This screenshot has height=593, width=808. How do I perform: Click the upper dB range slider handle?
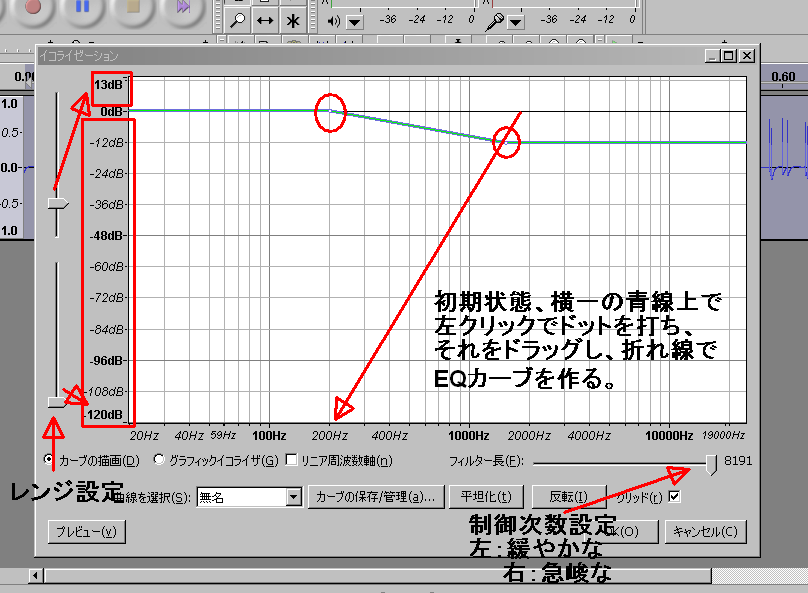click(x=57, y=204)
